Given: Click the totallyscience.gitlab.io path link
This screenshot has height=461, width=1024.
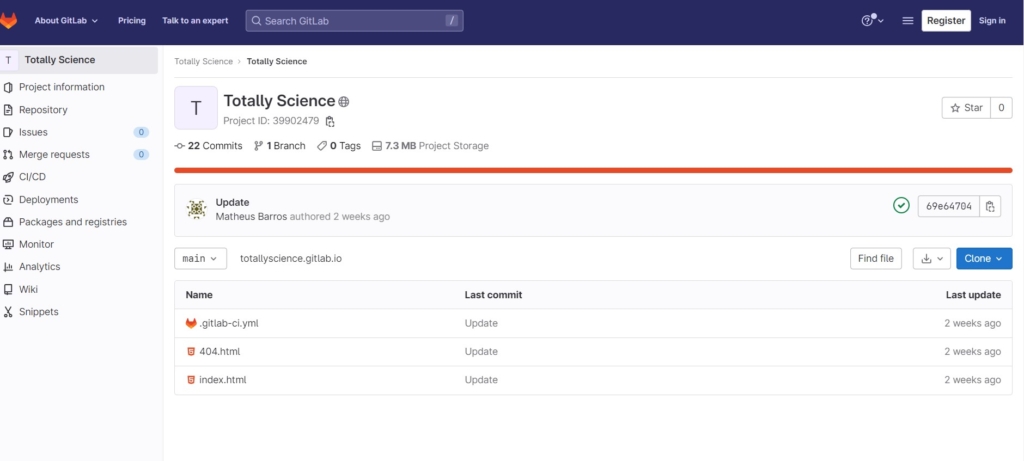Looking at the screenshot, I should coord(291,259).
